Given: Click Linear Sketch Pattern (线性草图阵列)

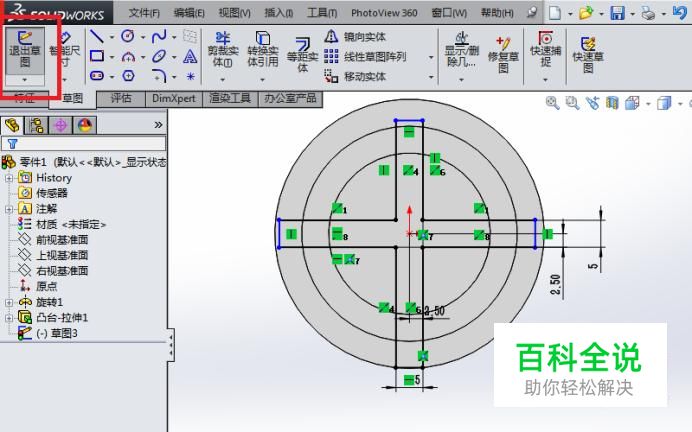Looking at the screenshot, I should 365,56.
